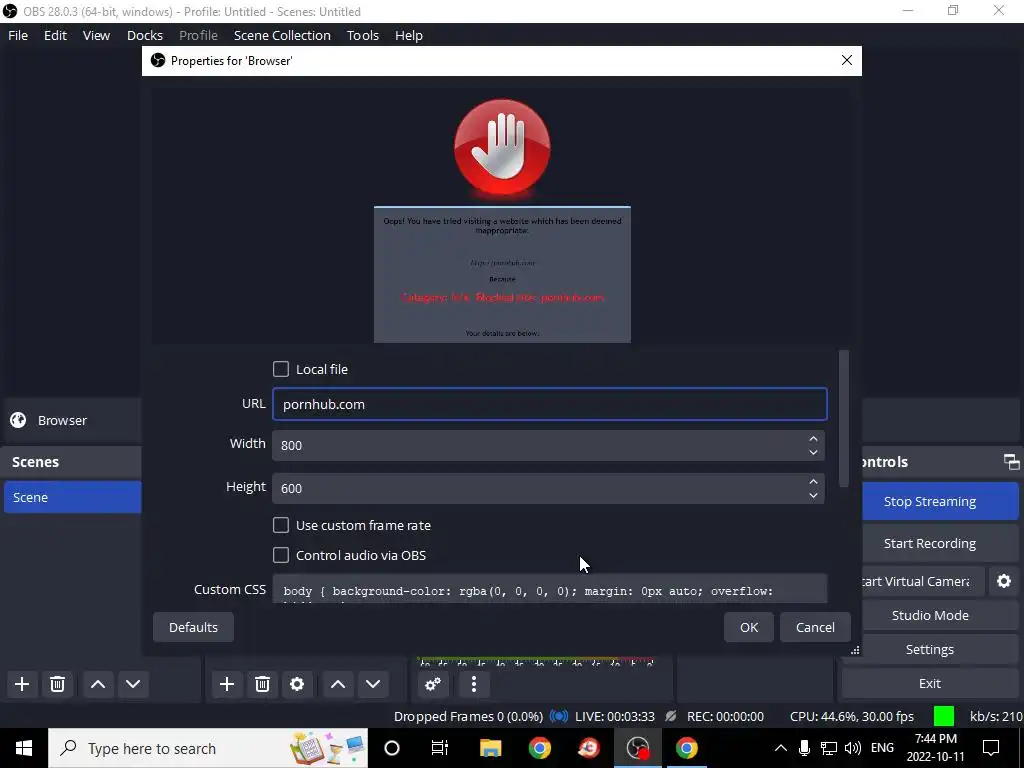Open volume control in system tray

(852, 748)
